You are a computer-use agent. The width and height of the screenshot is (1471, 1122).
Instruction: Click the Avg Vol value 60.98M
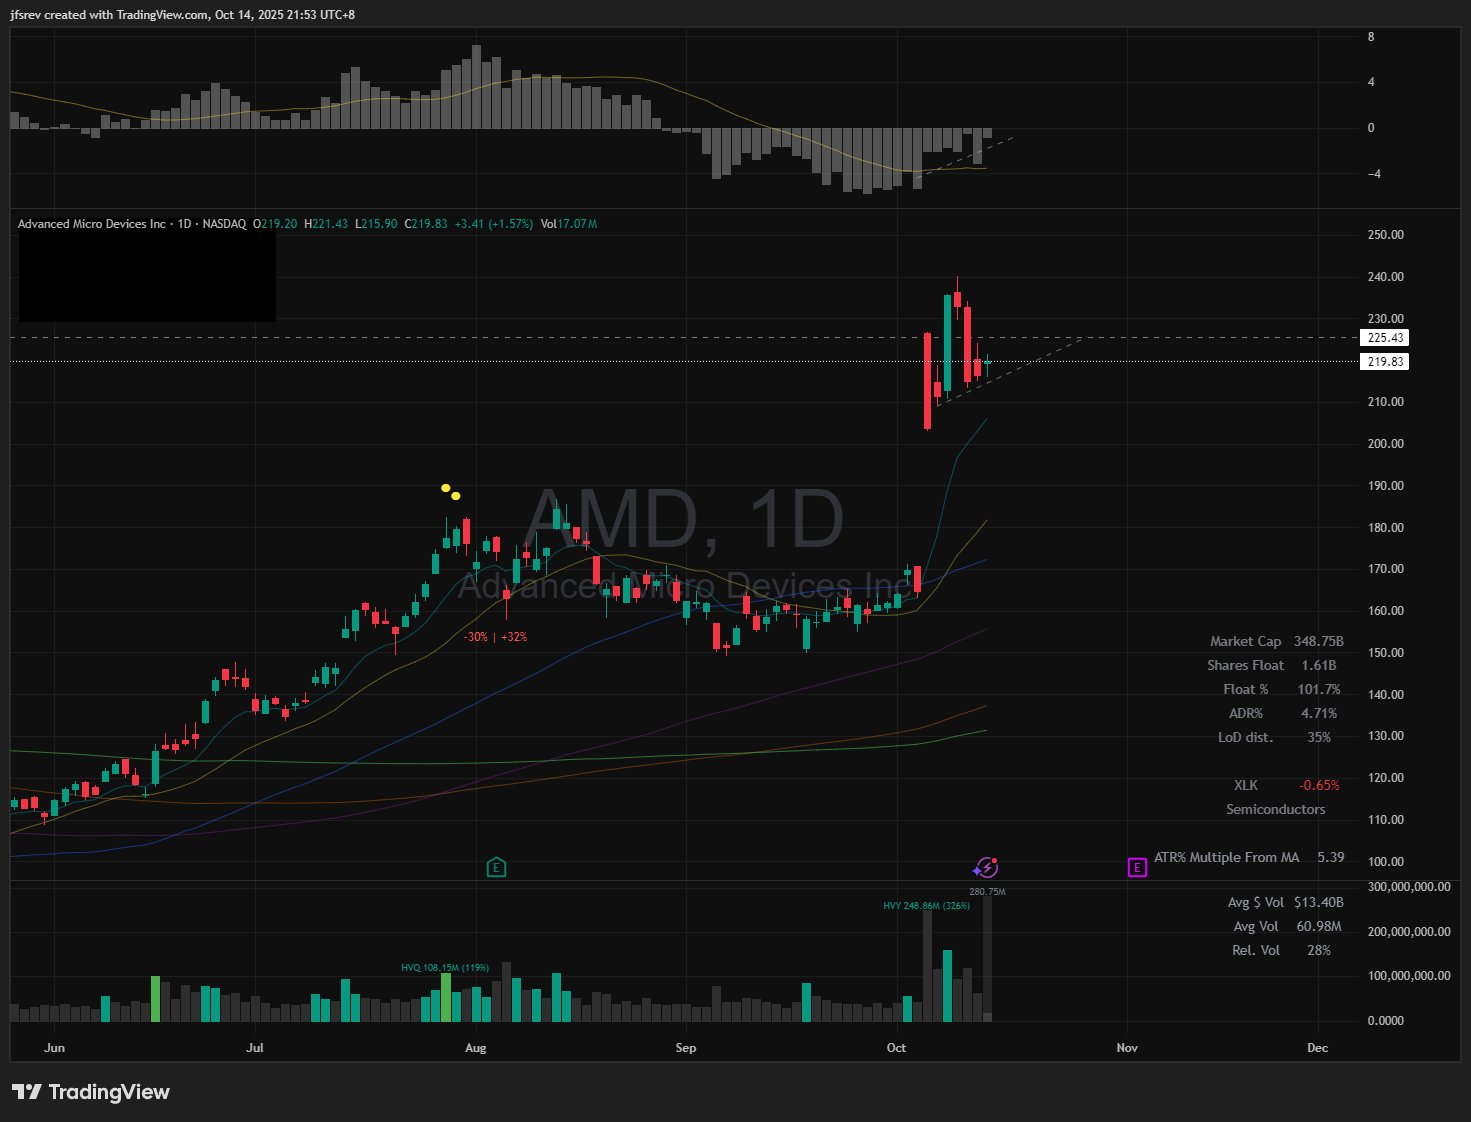(x=1319, y=927)
